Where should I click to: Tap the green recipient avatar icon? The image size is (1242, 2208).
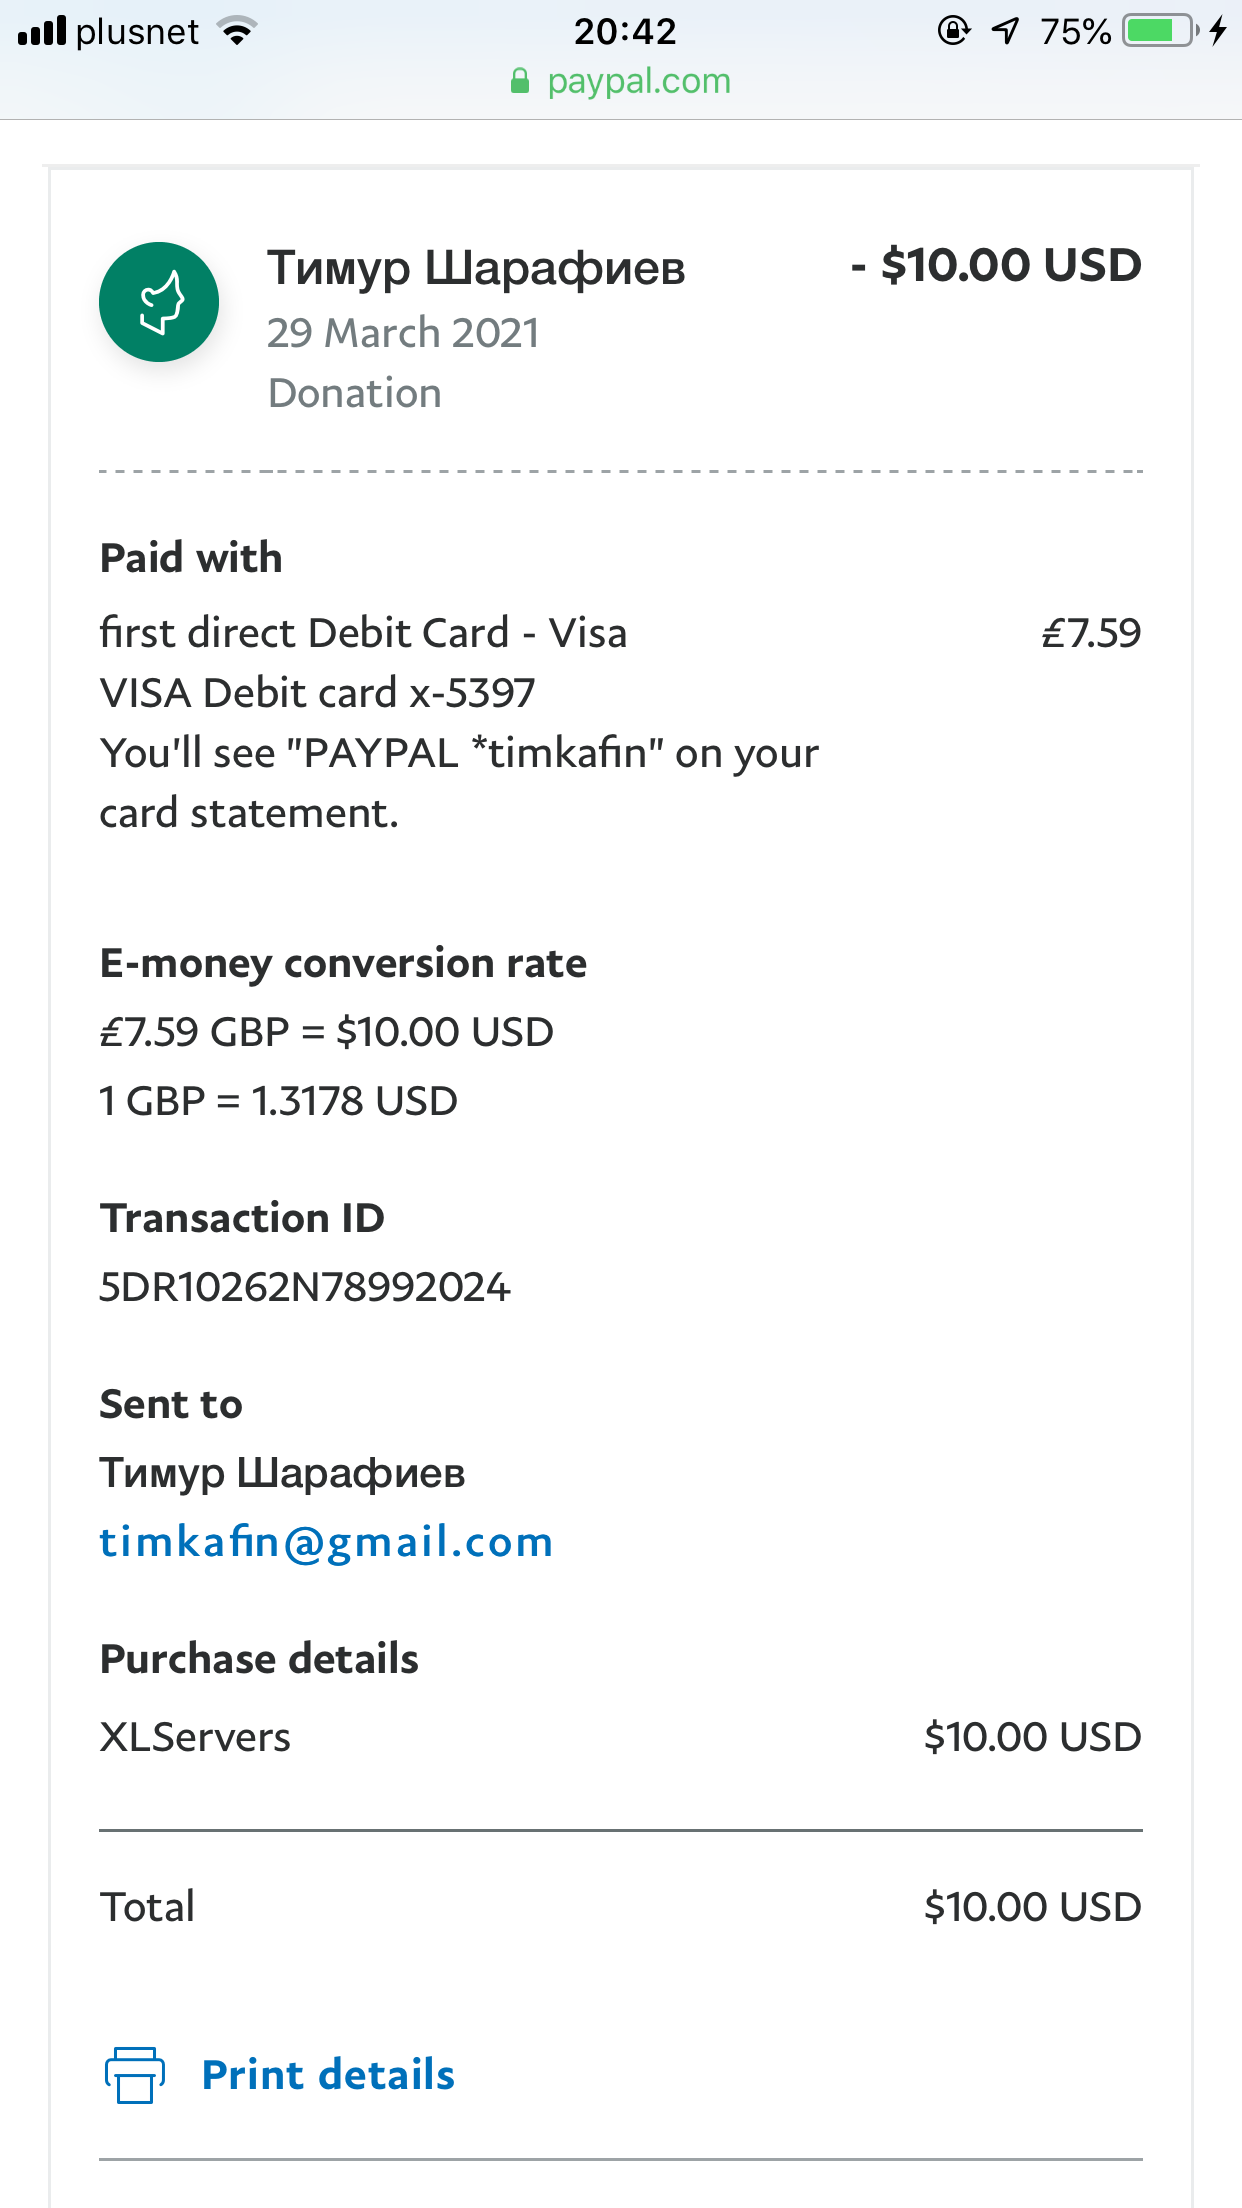pos(159,302)
